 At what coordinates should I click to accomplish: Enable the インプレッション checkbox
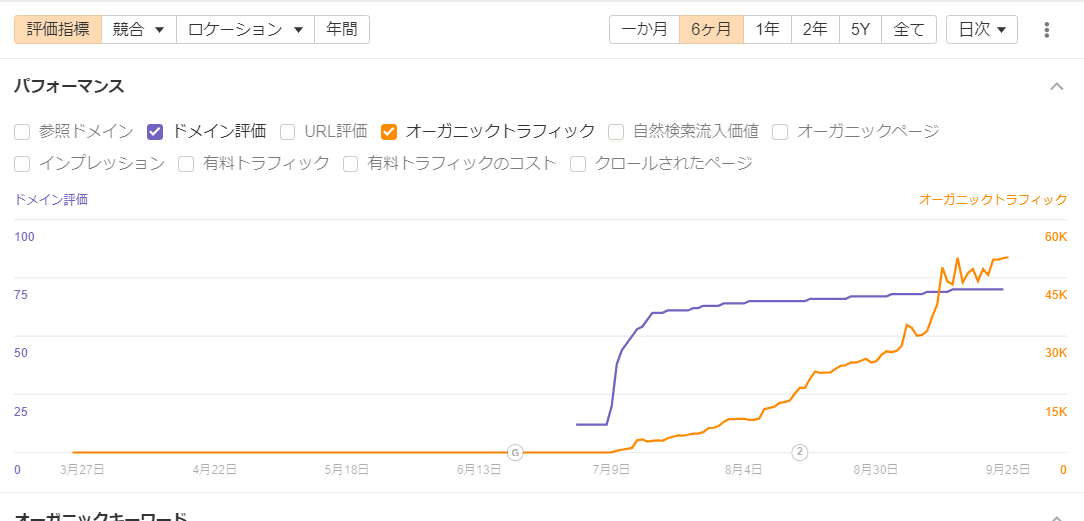point(22,163)
